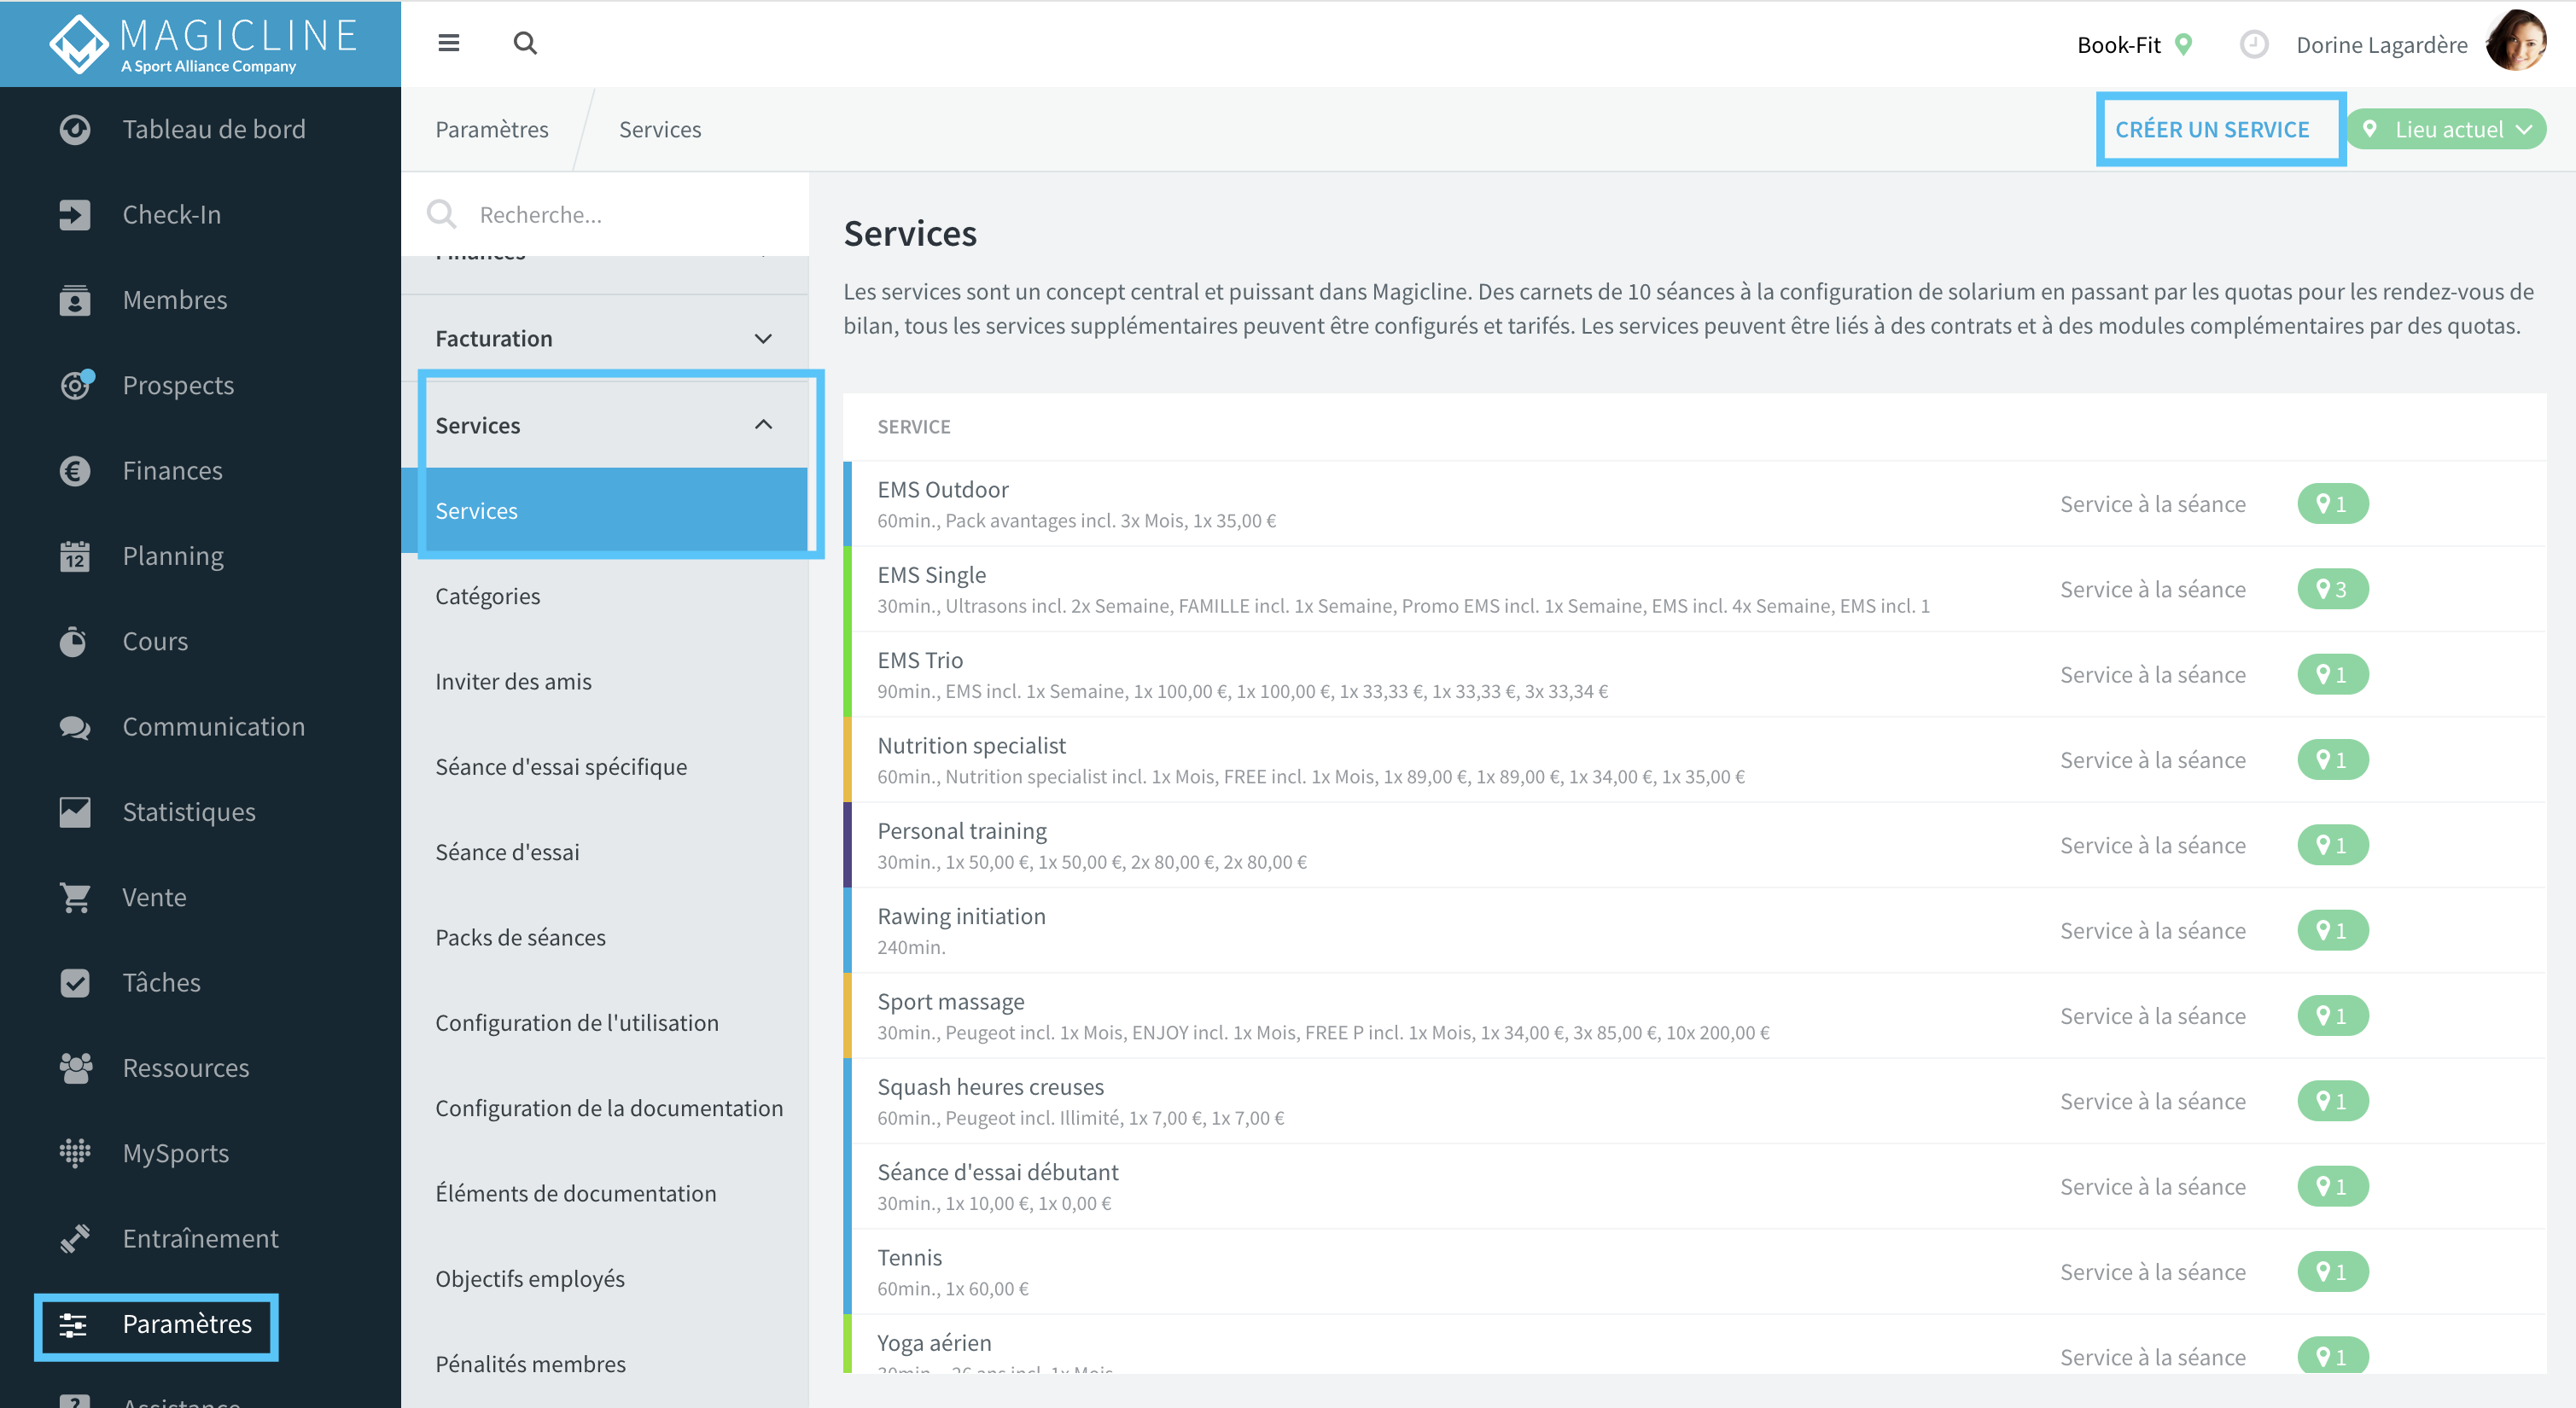
Task: Click Dorine Lagardère profile avatar
Action: [x=2516, y=43]
